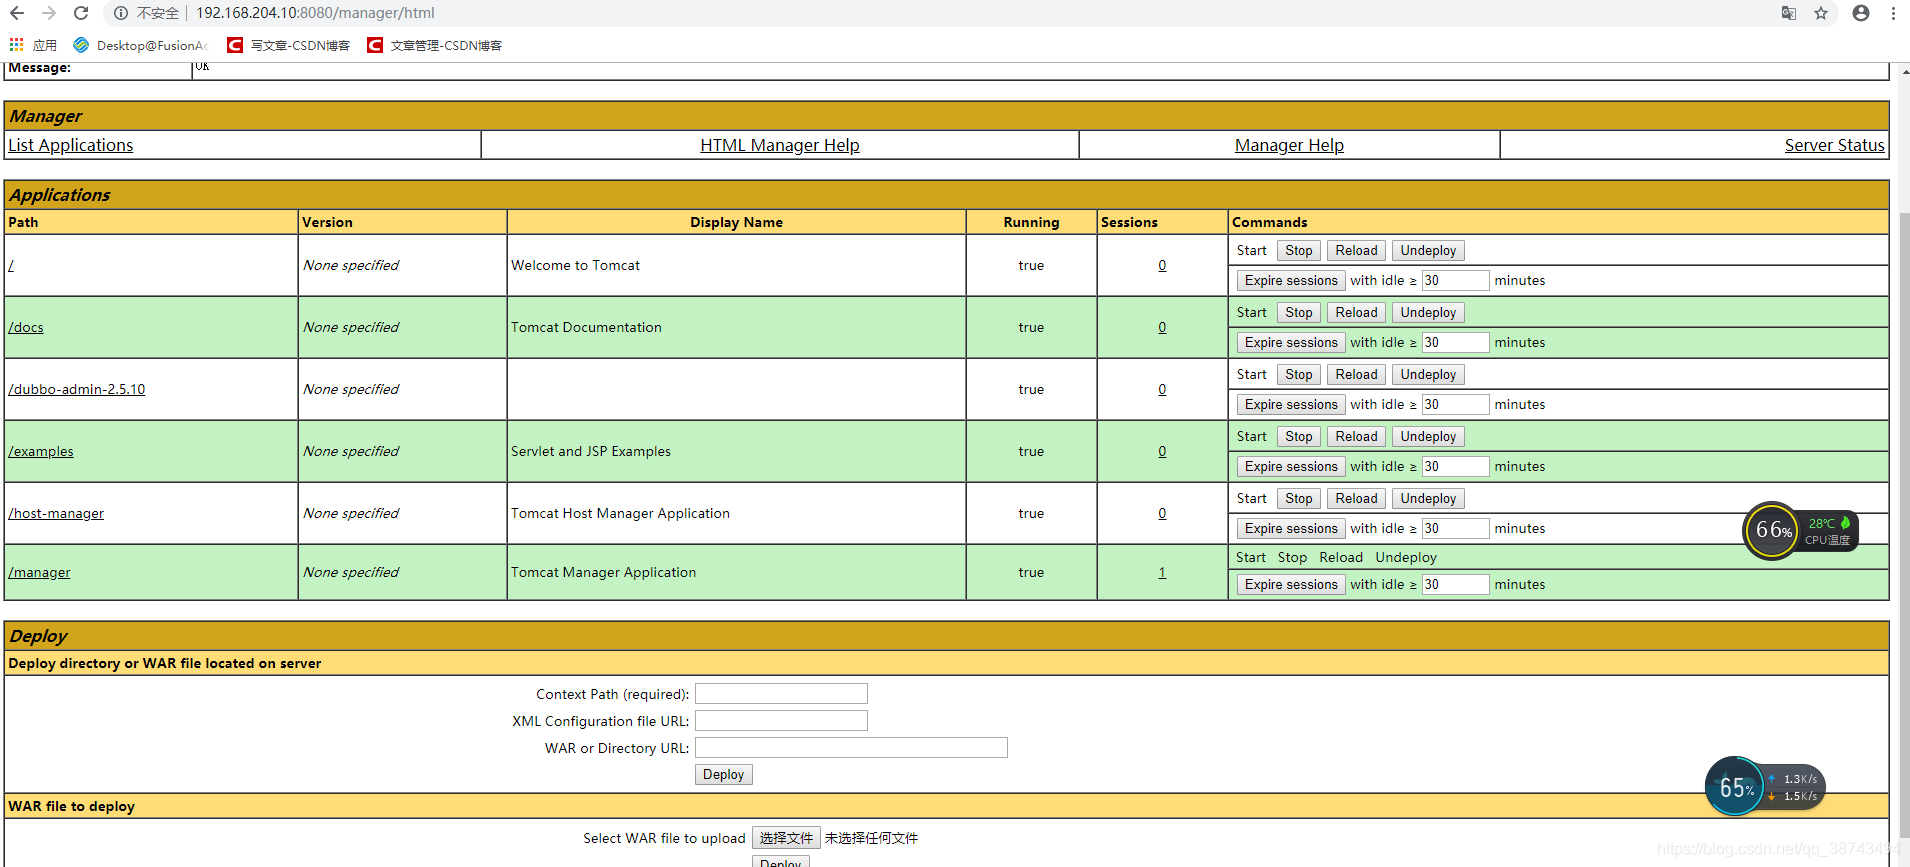Click the site info not-secure icon
The height and width of the screenshot is (867, 1910).
point(121,13)
